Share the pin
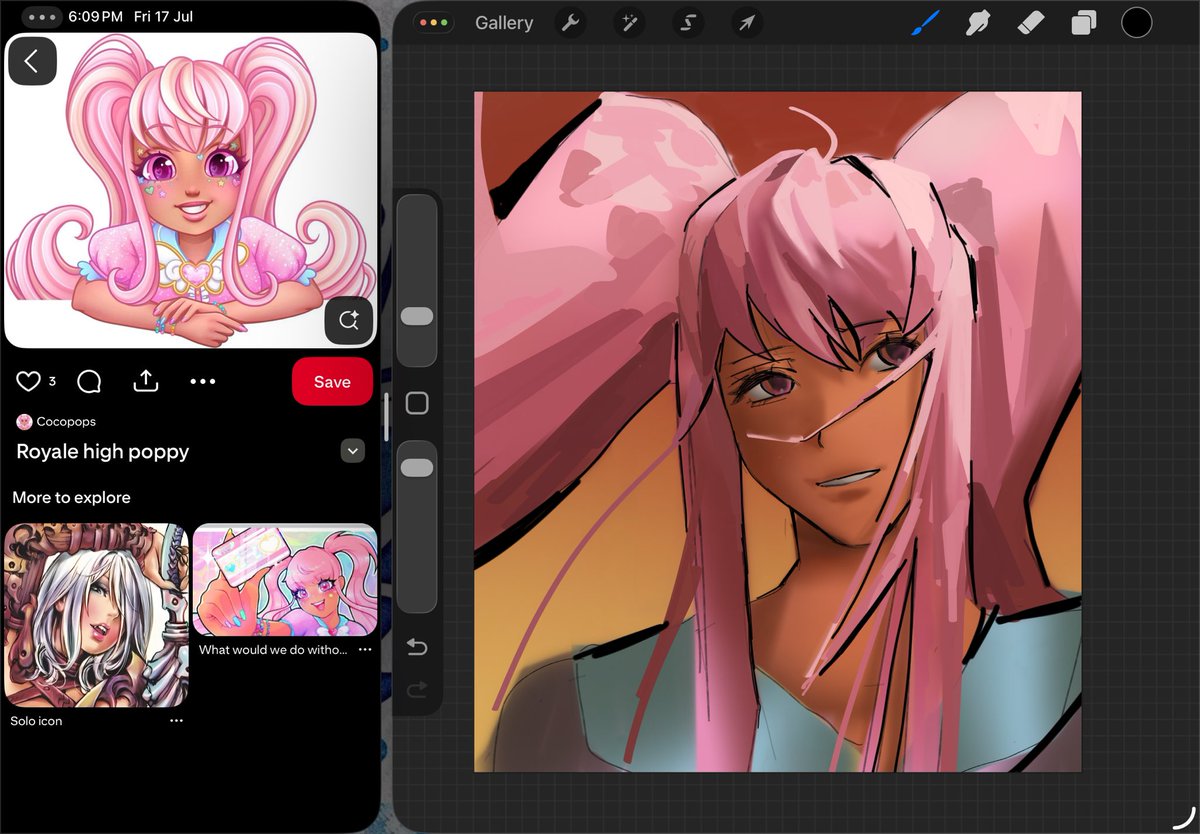The image size is (1200, 834). pyautogui.click(x=146, y=381)
